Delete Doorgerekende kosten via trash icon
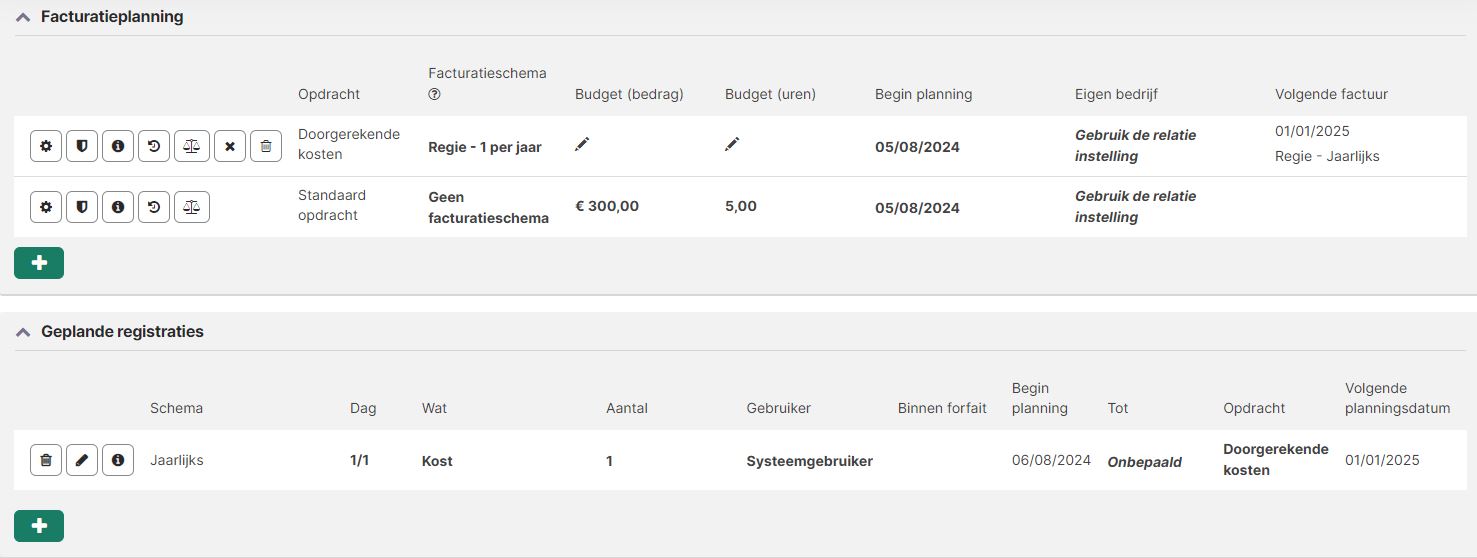The width and height of the screenshot is (1477, 558). (x=265, y=146)
